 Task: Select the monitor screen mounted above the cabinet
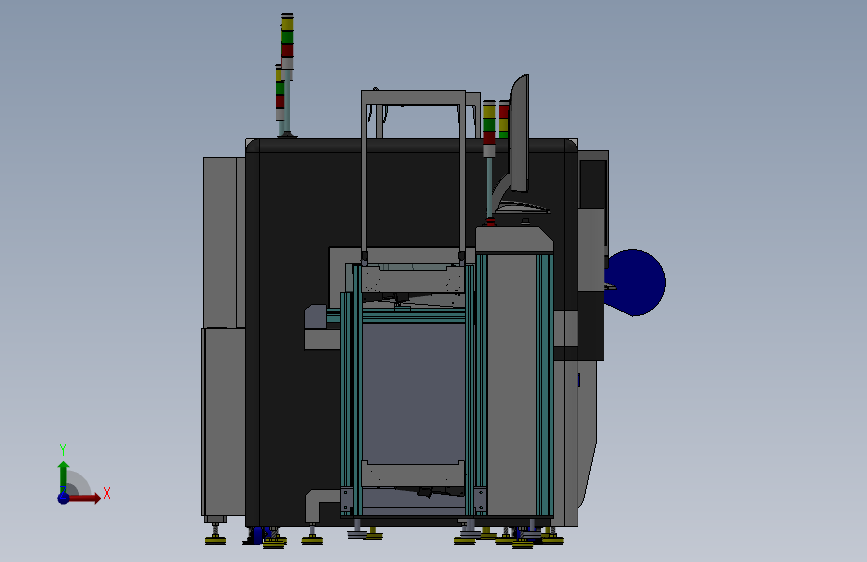[520, 133]
